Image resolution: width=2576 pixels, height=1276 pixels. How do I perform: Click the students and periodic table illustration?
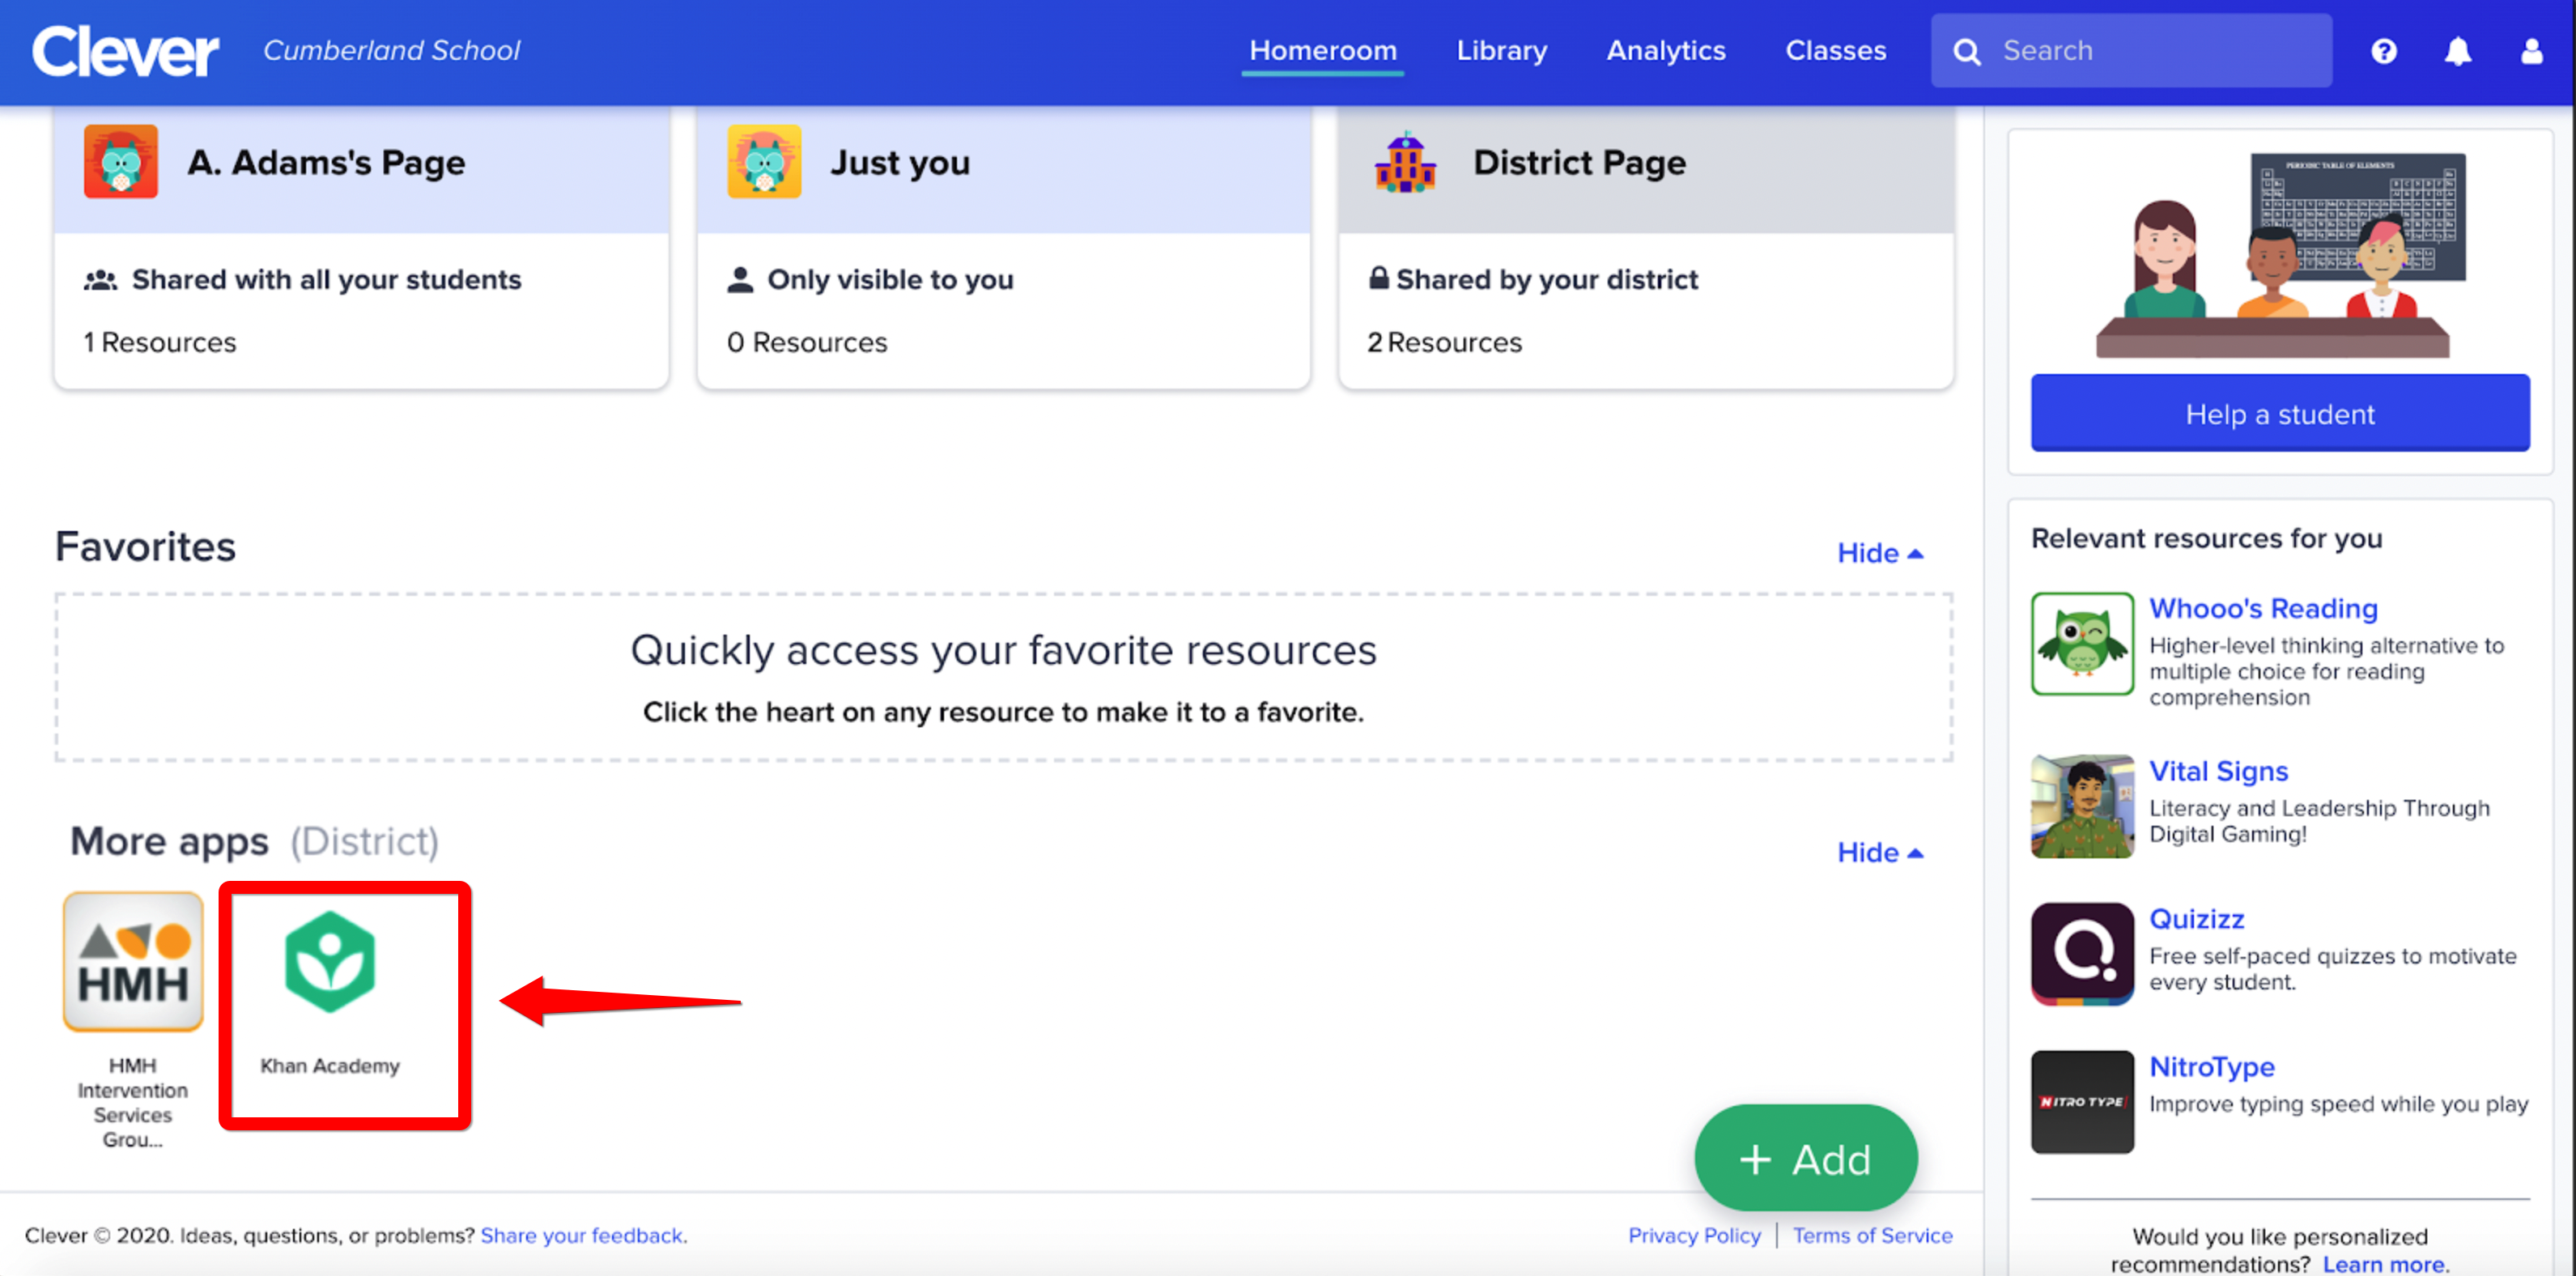pos(2280,254)
